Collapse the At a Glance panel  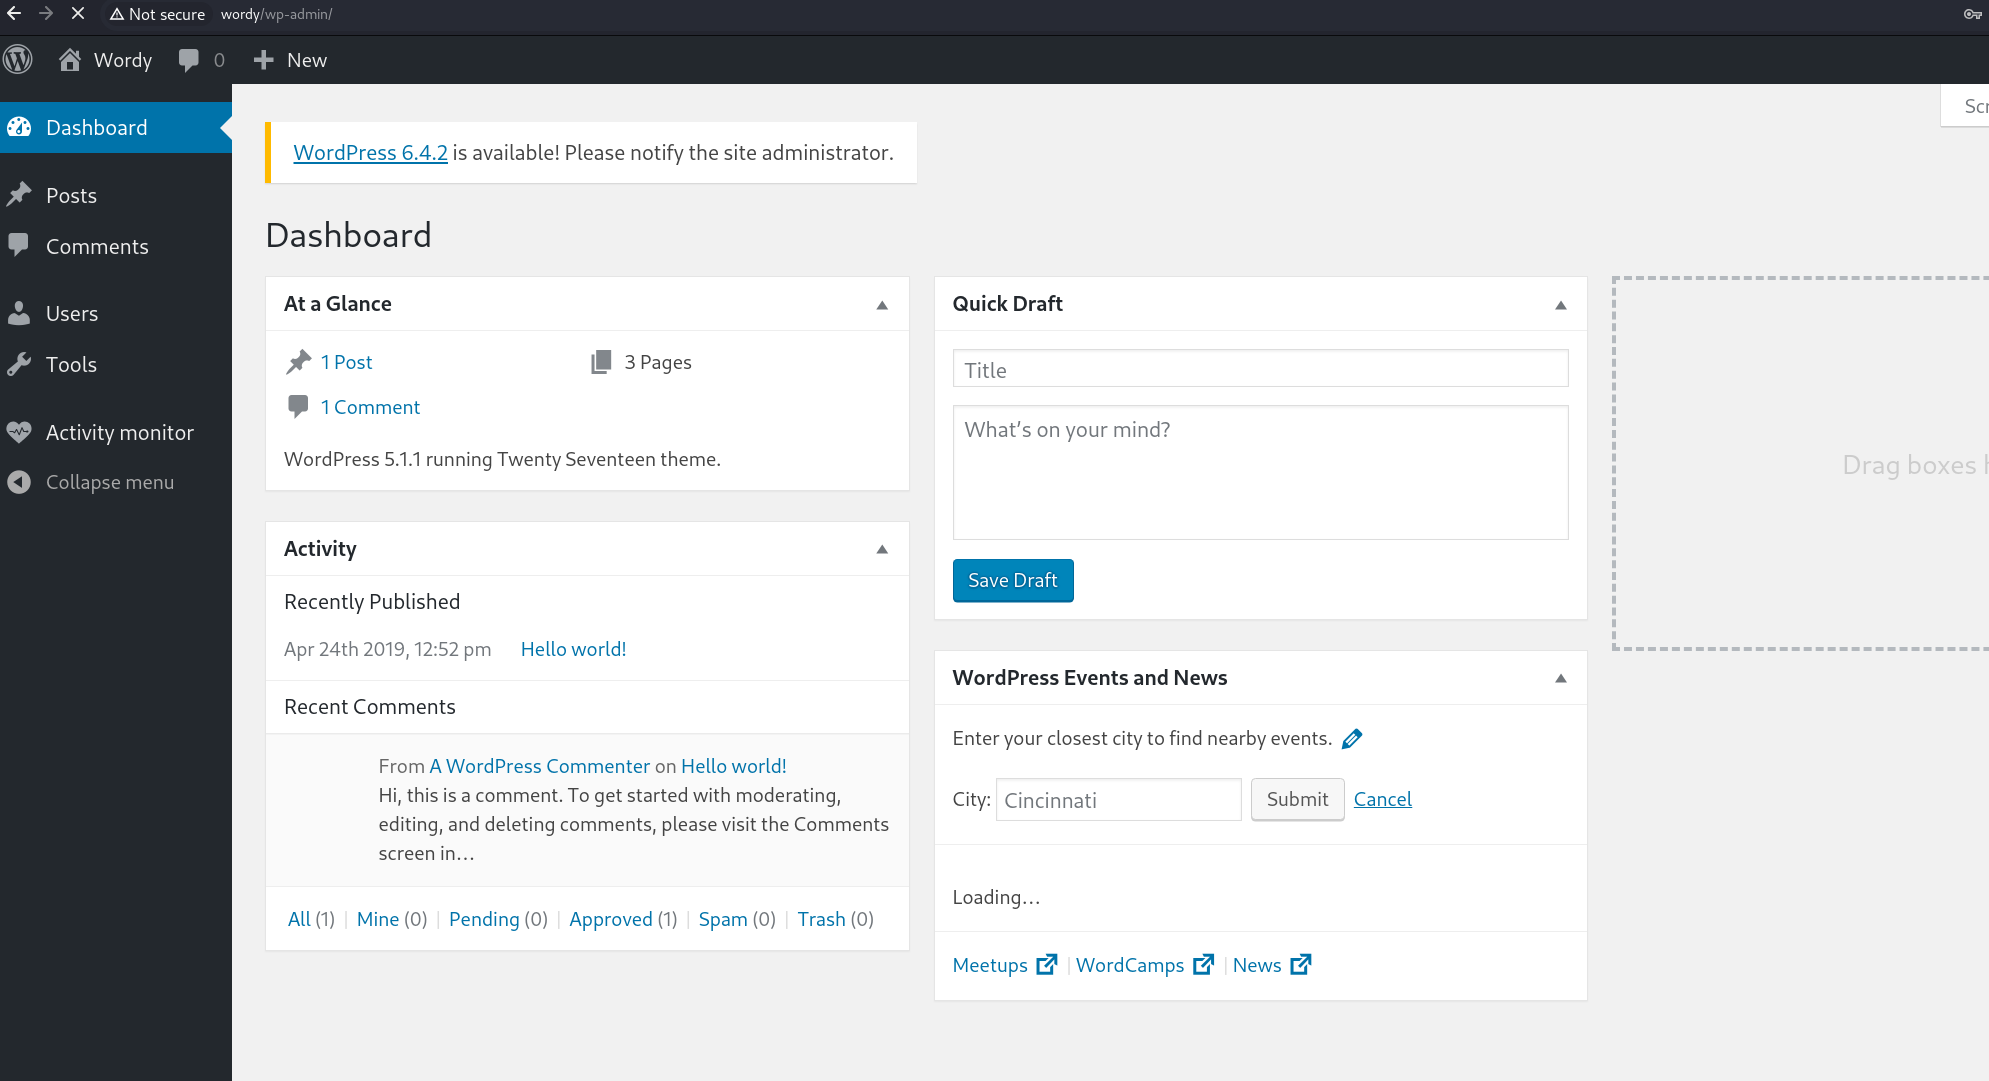pos(882,305)
